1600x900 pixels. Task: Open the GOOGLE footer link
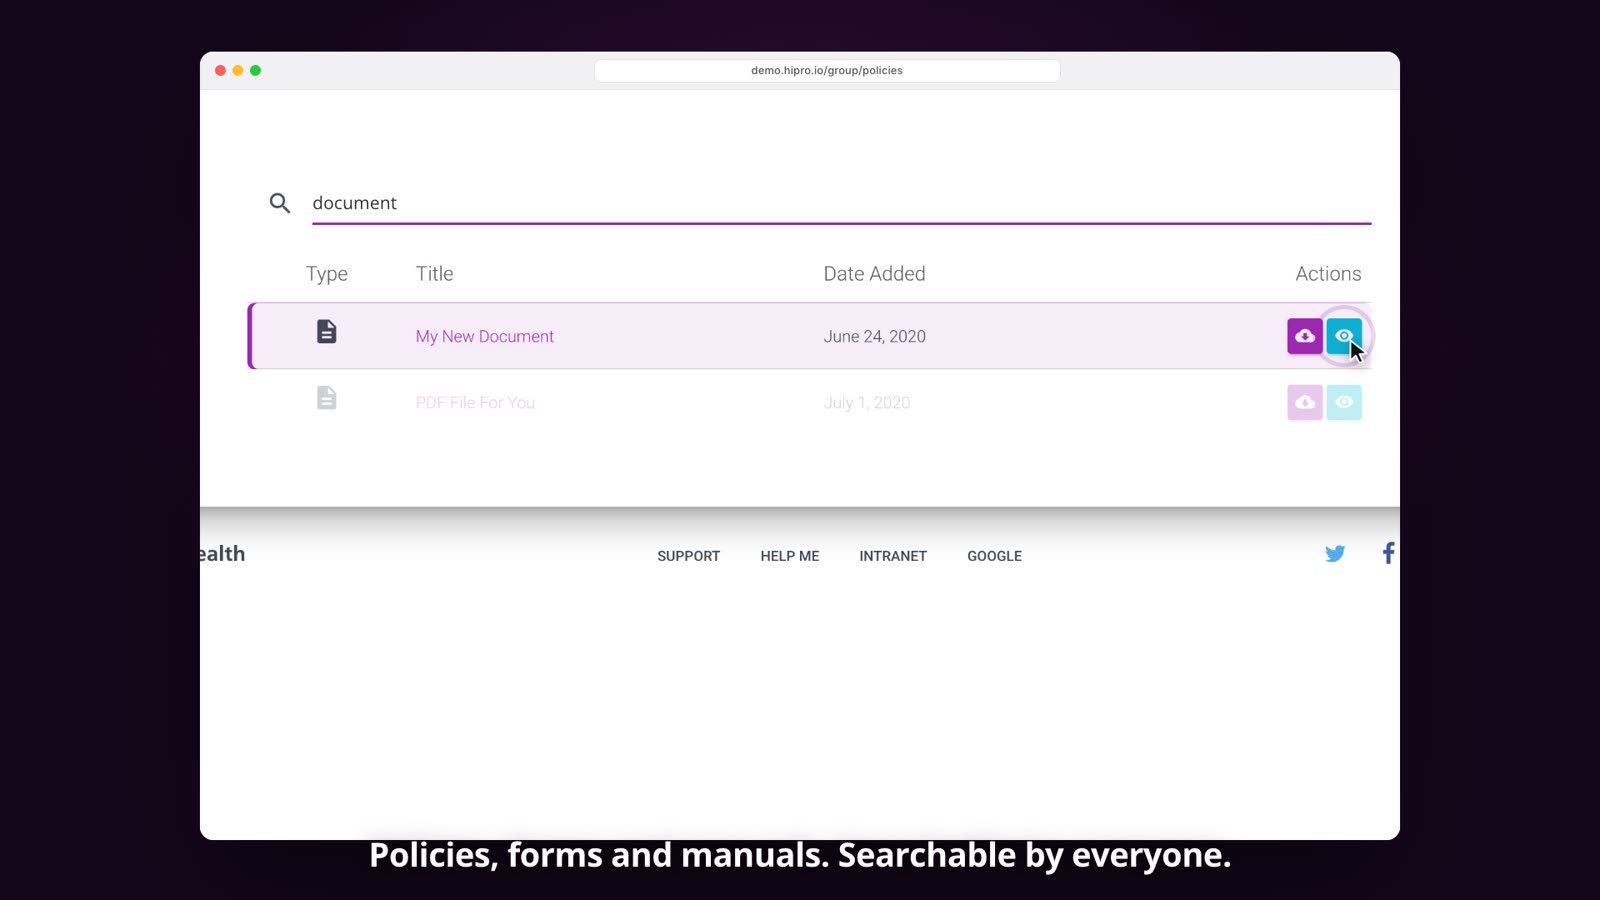coord(995,556)
